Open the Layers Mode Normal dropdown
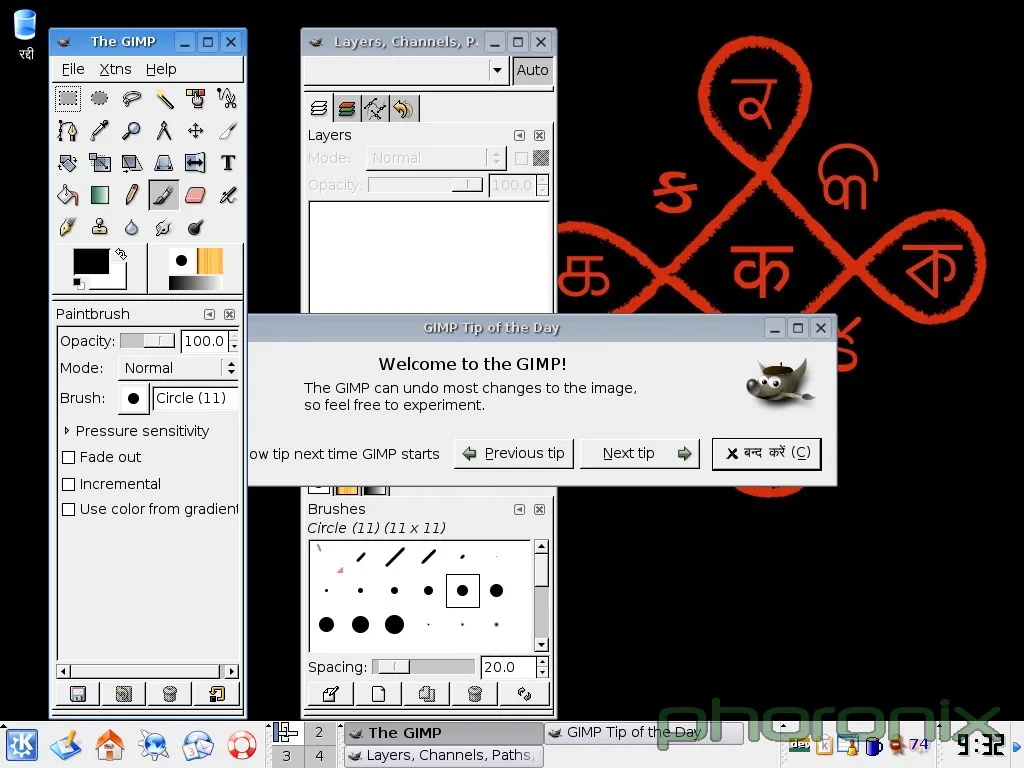Screen dimensions: 1024x768 tap(435, 158)
